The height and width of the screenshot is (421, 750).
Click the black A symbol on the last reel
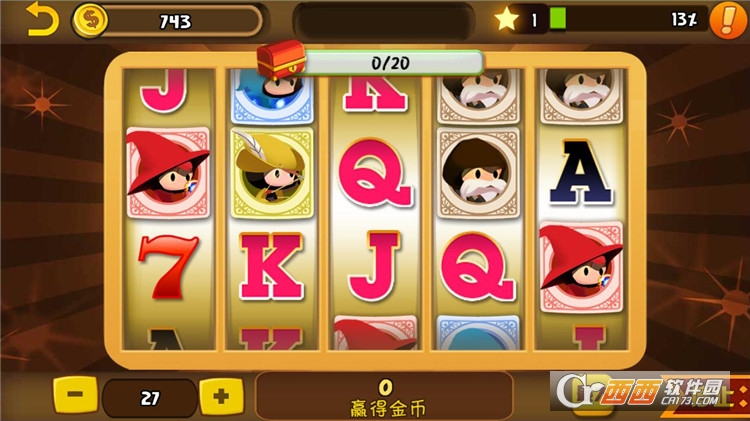pos(580,173)
